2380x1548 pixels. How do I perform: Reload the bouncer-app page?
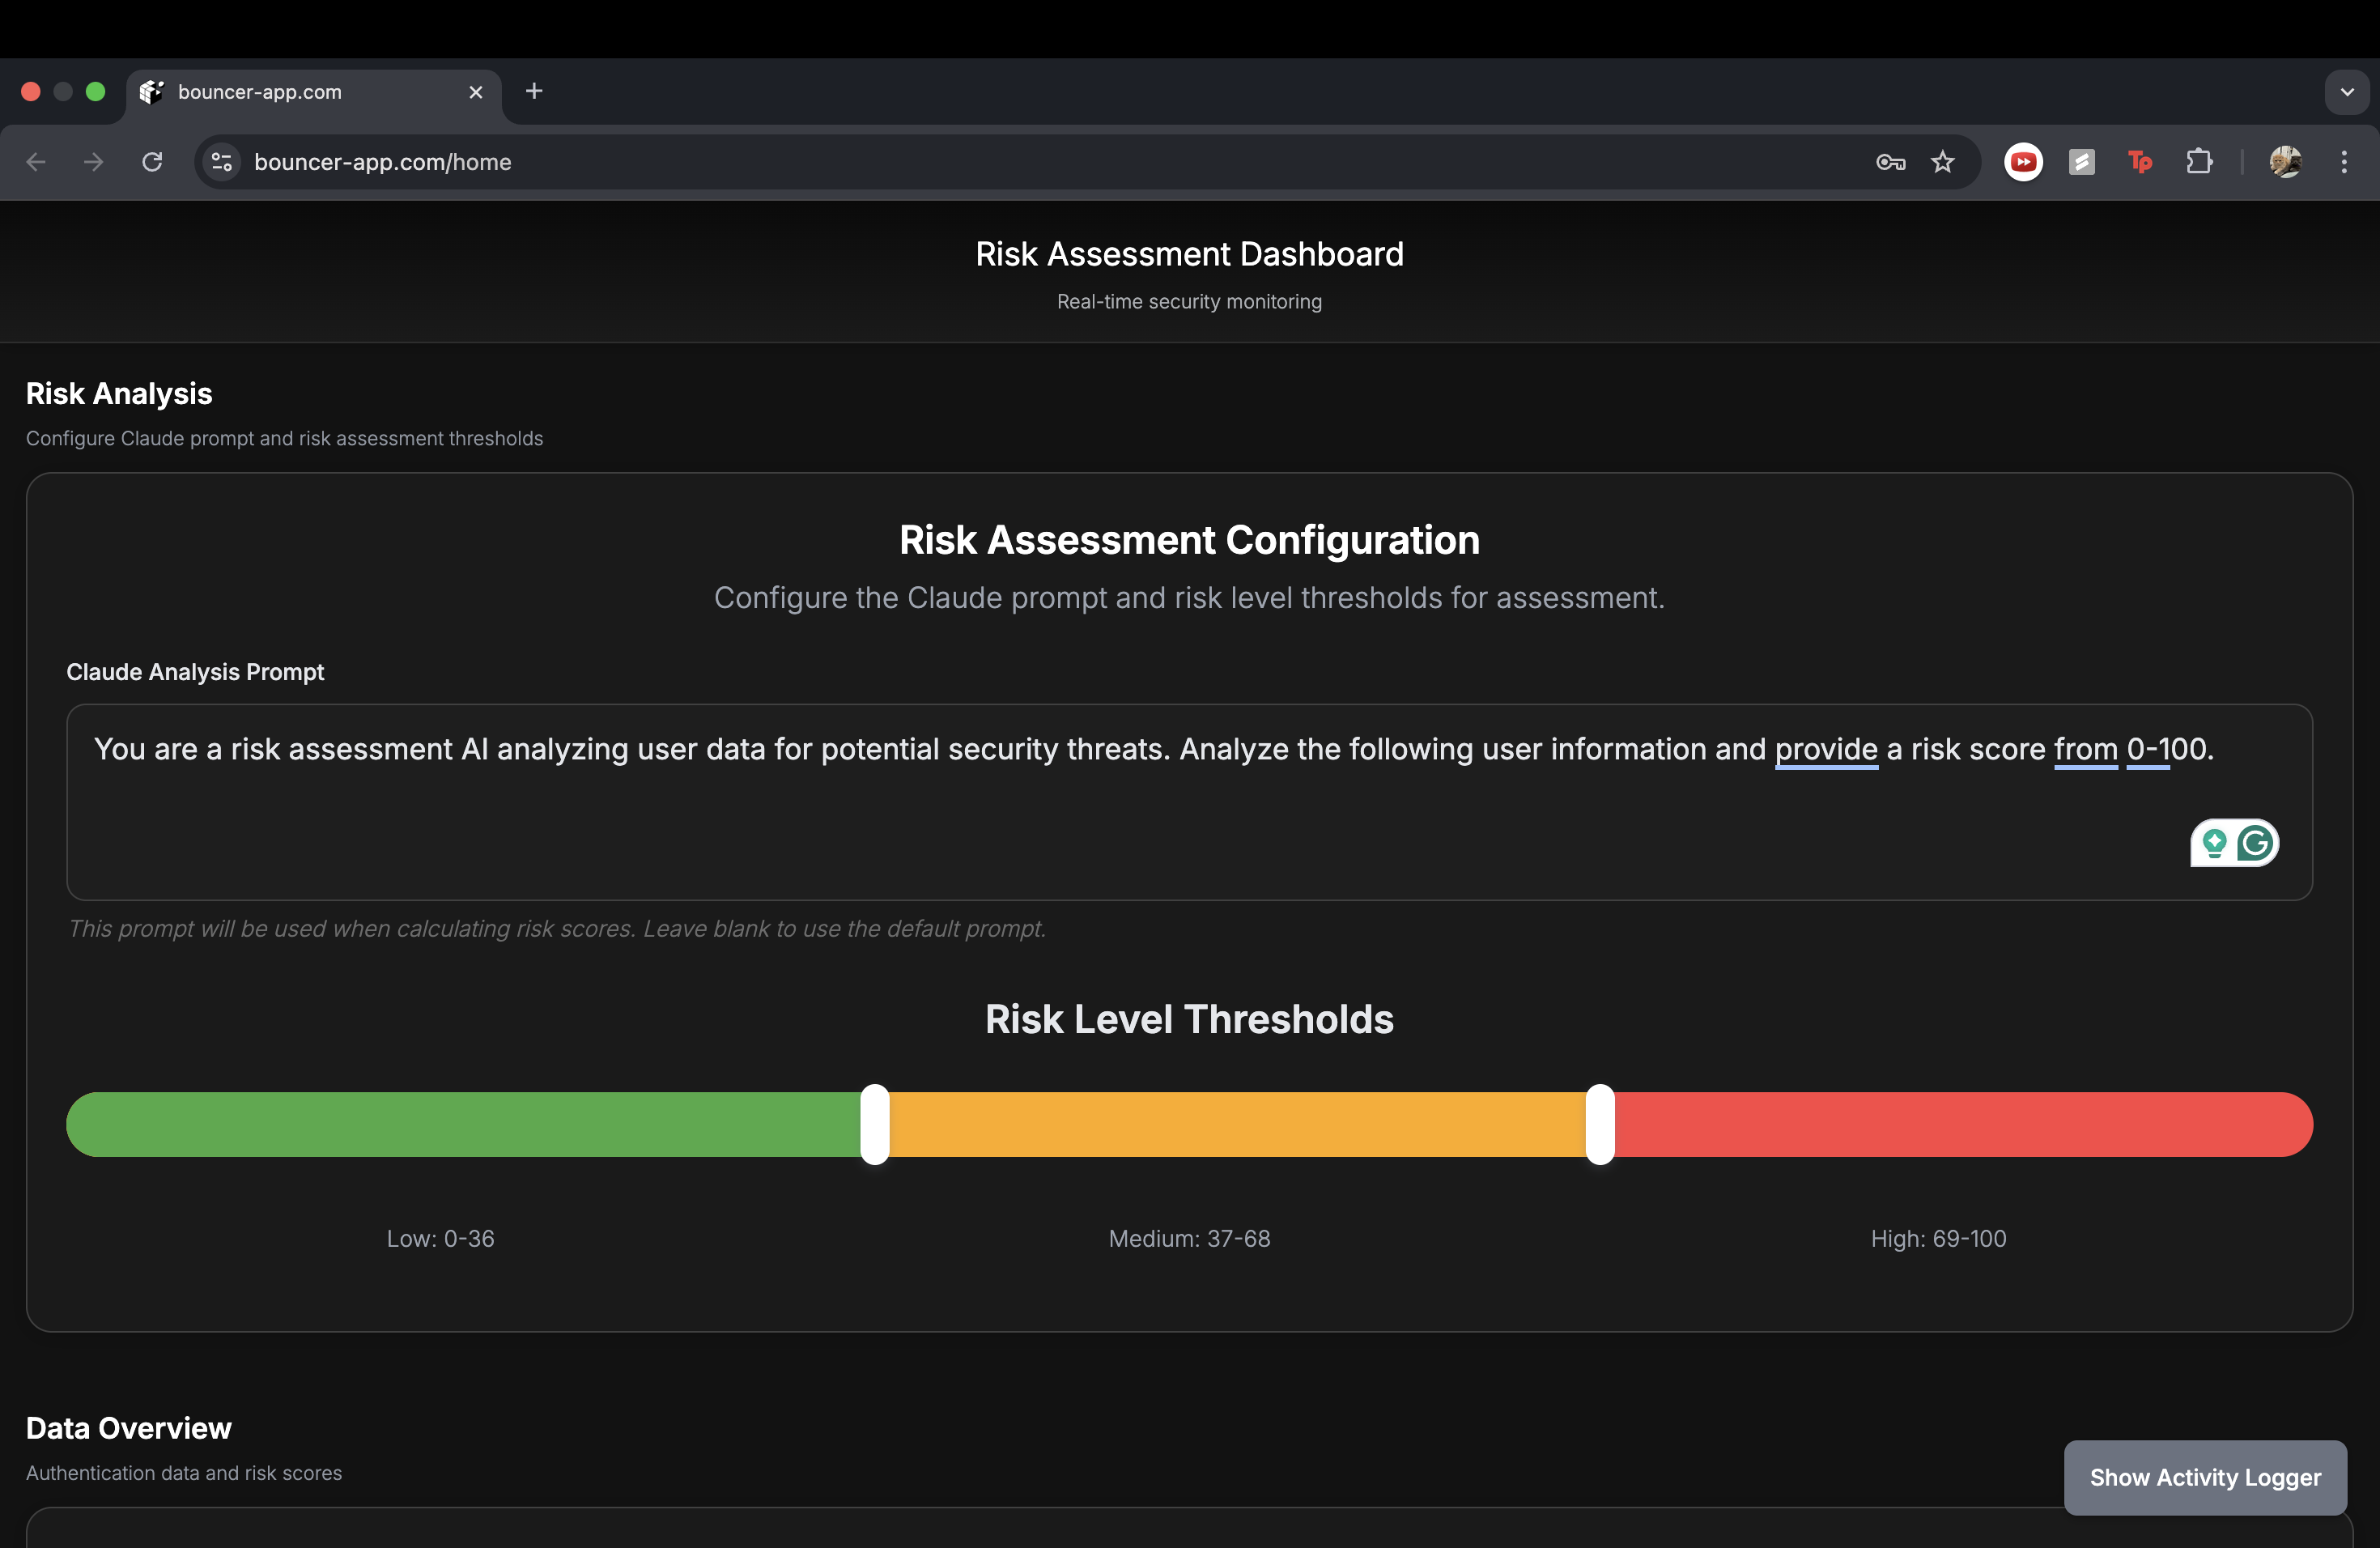click(152, 162)
